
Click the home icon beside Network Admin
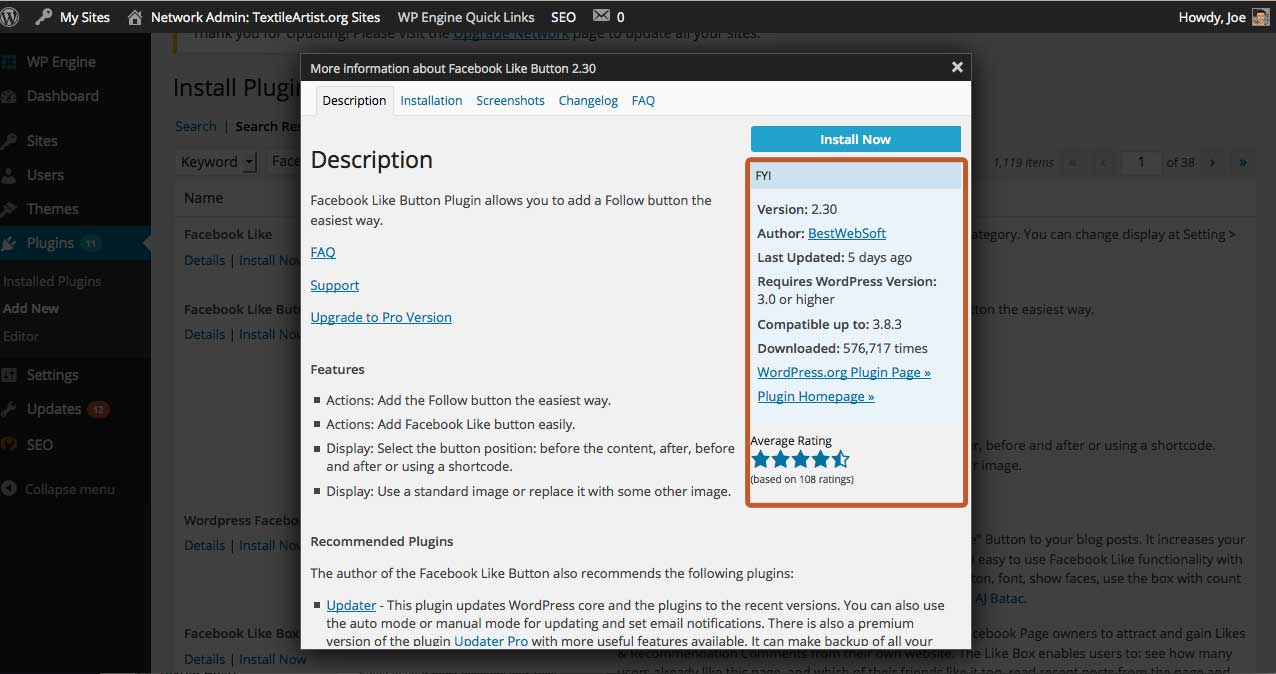tap(134, 17)
